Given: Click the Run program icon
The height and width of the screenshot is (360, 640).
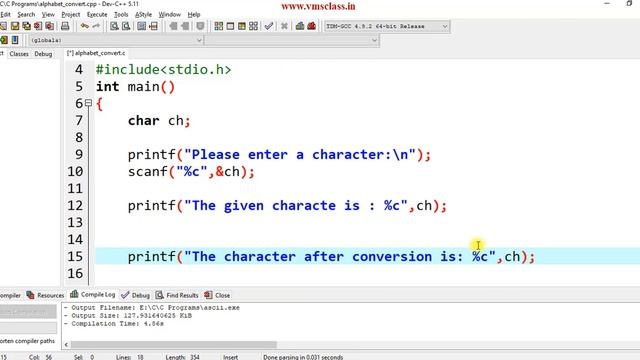Looking at the screenshot, I should [x=230, y=26].
